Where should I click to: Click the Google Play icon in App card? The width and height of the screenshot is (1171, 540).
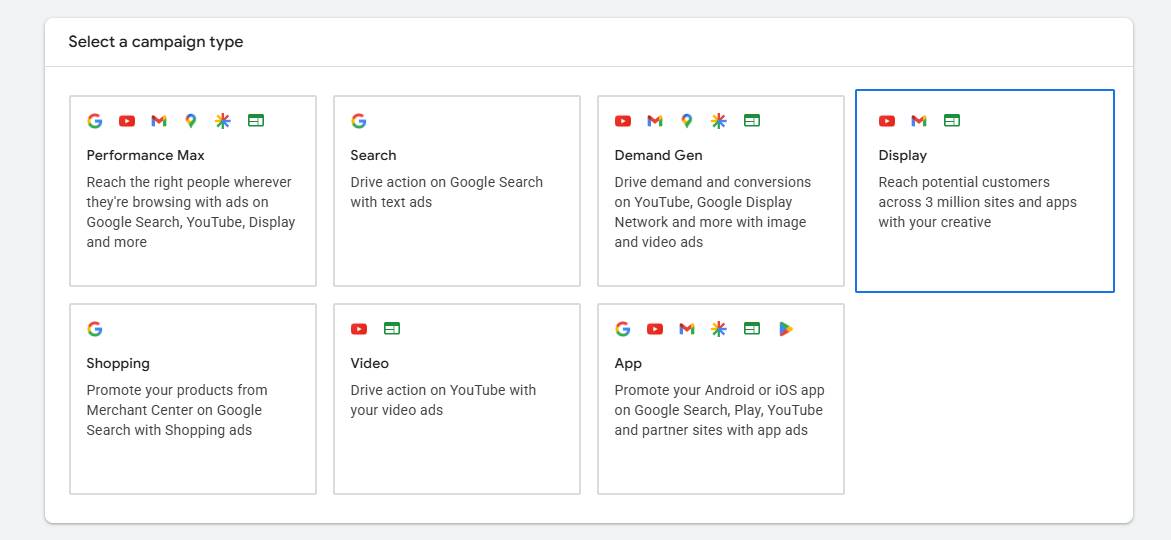coord(786,329)
